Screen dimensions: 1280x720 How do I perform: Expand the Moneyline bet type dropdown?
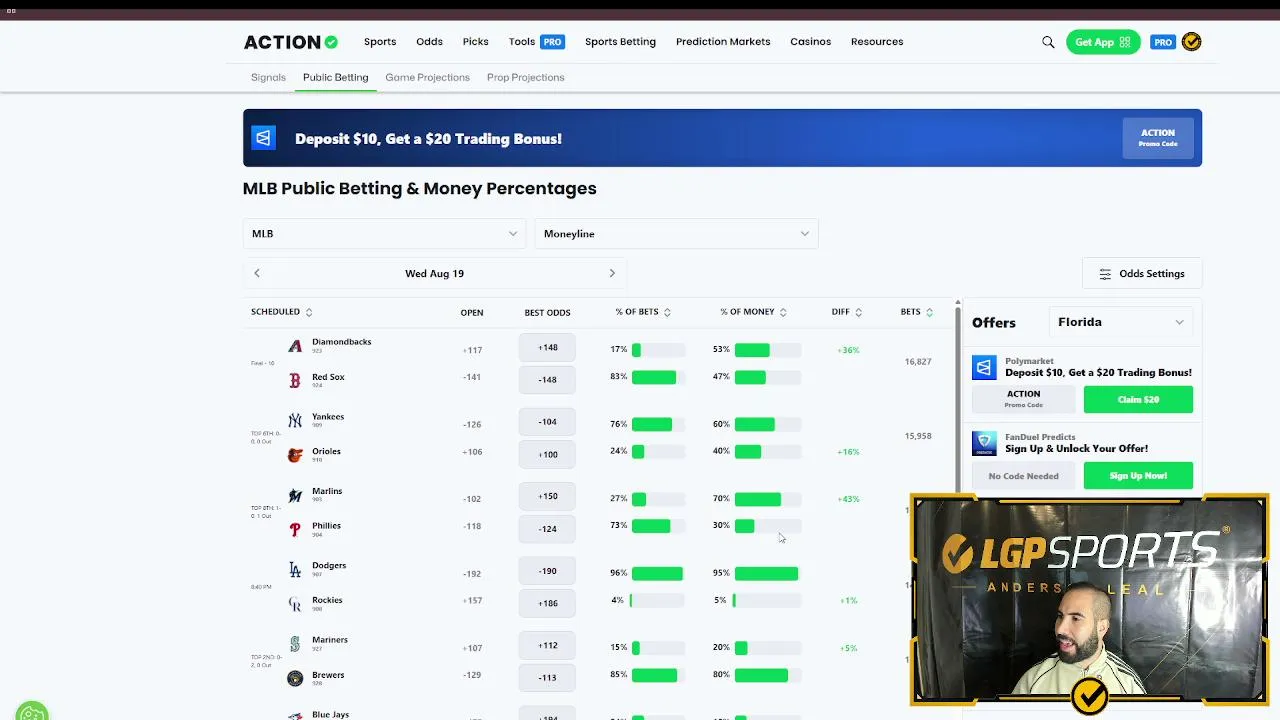[676, 234]
